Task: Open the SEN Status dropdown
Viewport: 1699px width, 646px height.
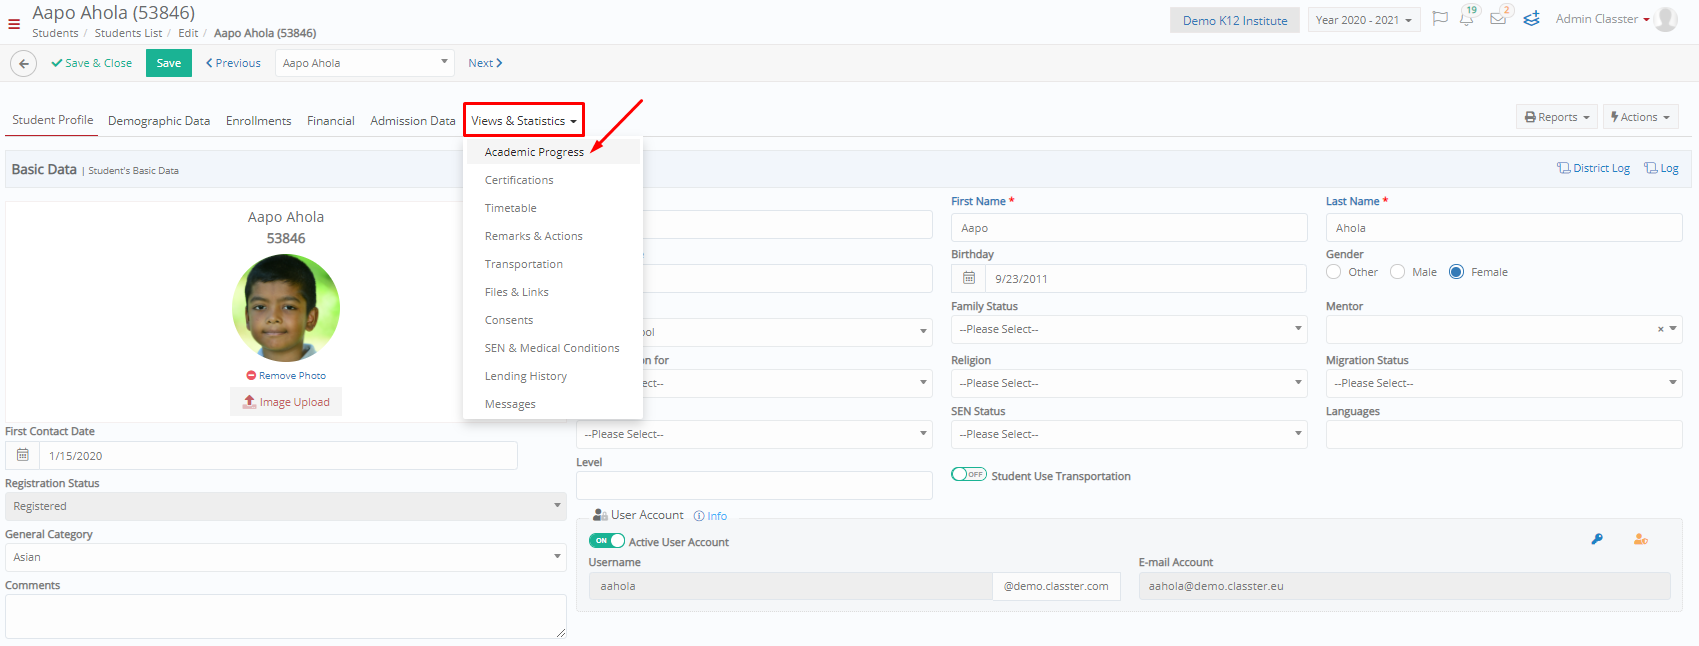Action: [x=1129, y=434]
